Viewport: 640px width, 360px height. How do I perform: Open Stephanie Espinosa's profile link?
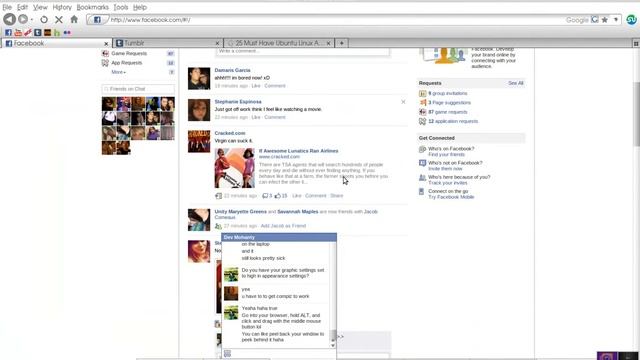[x=238, y=102]
